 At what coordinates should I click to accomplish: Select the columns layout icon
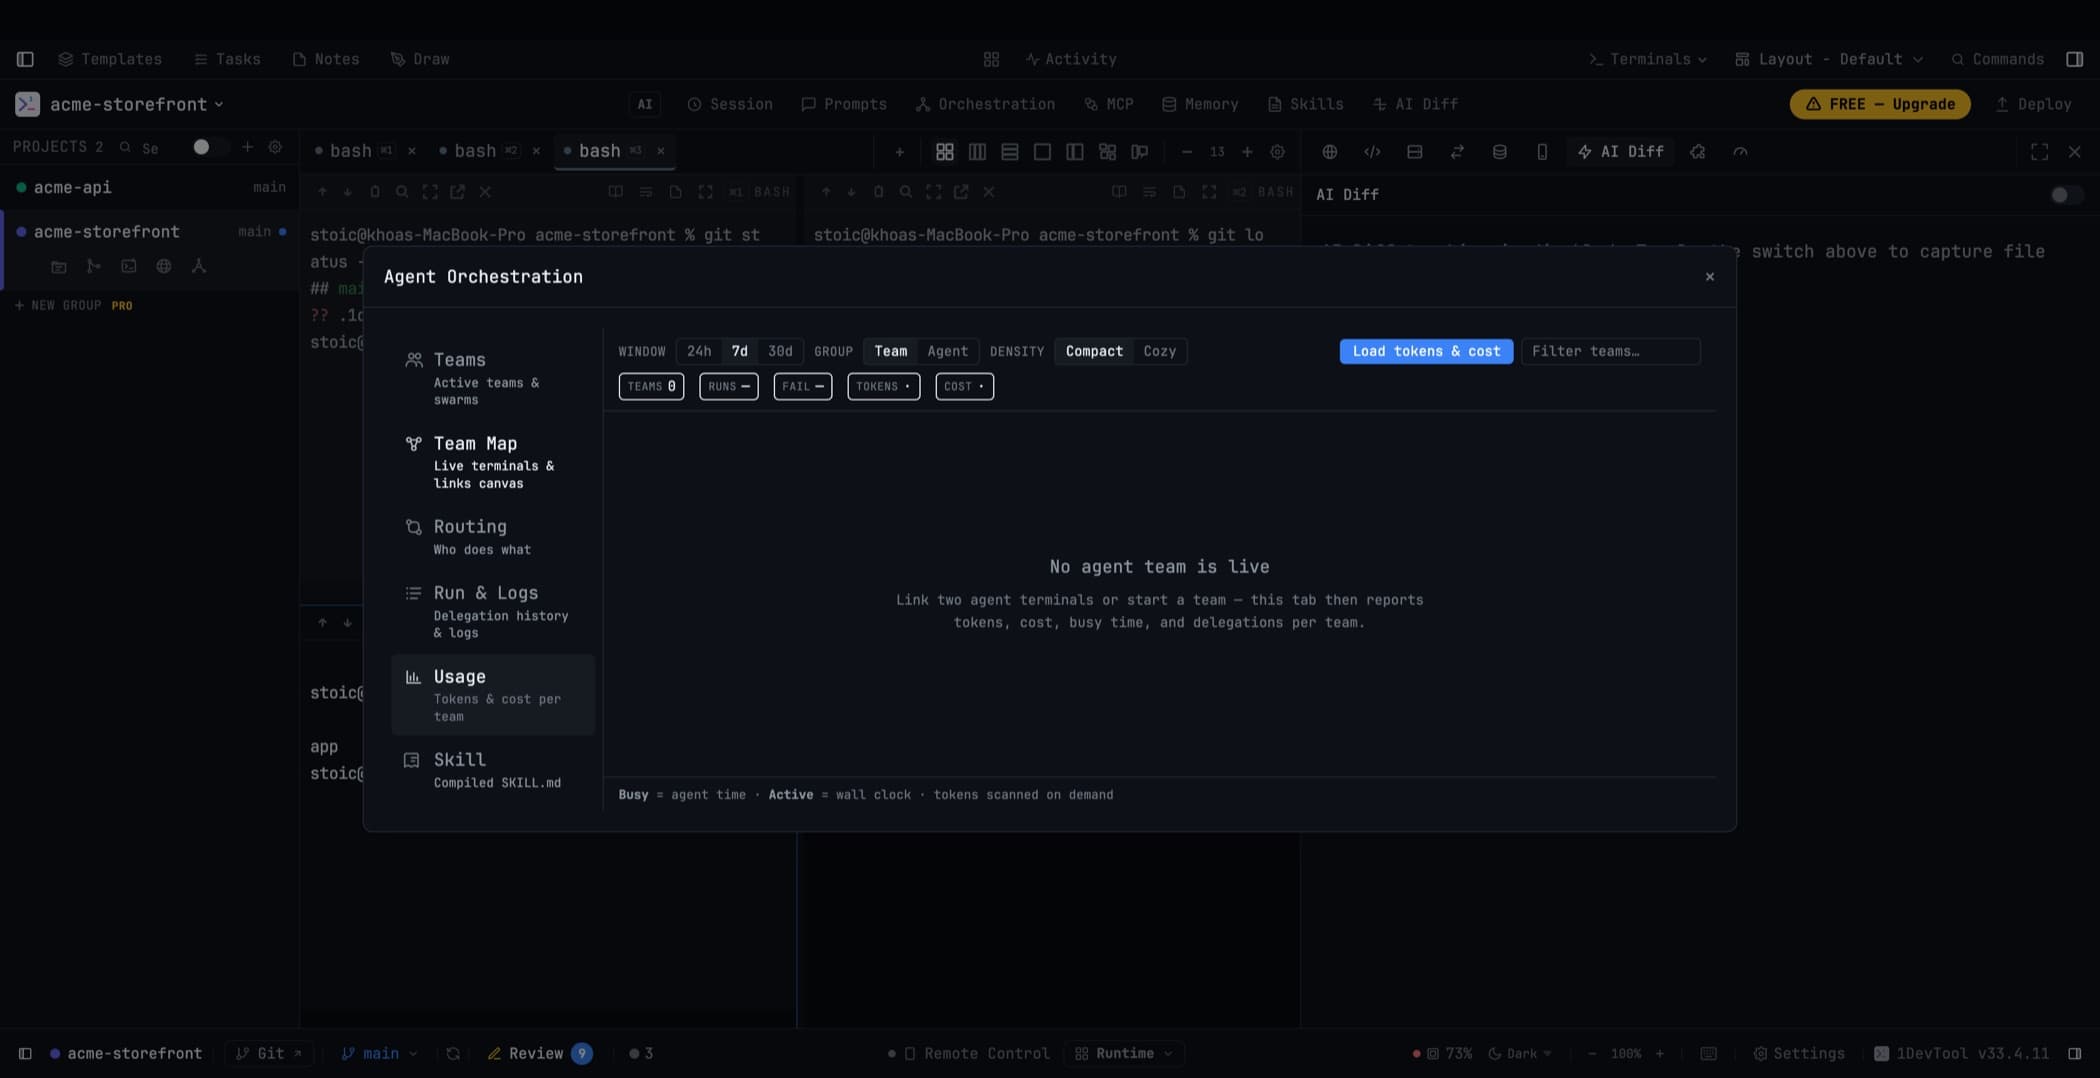pyautogui.click(x=977, y=152)
